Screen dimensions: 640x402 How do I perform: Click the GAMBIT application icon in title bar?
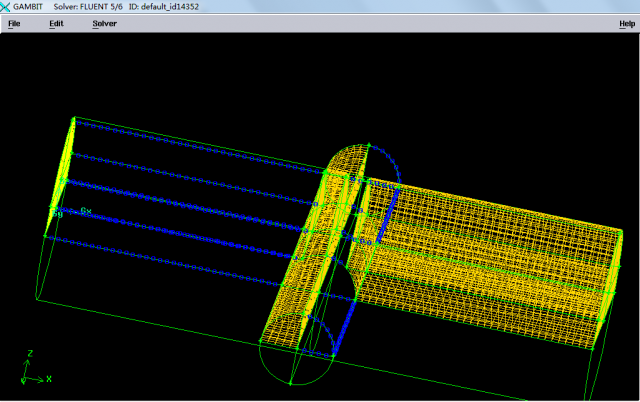pos(6,7)
